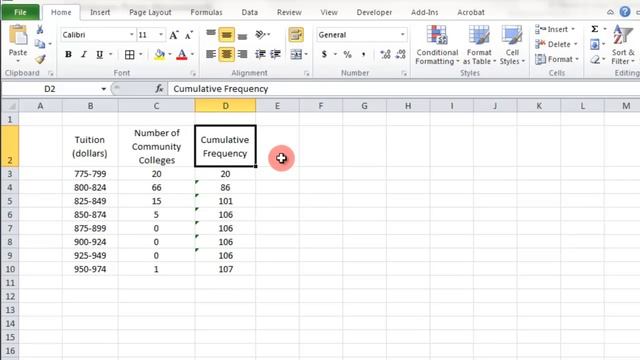Screen dimensions: 640x360
Task: Open Format as Table gallery
Action: tap(479, 45)
